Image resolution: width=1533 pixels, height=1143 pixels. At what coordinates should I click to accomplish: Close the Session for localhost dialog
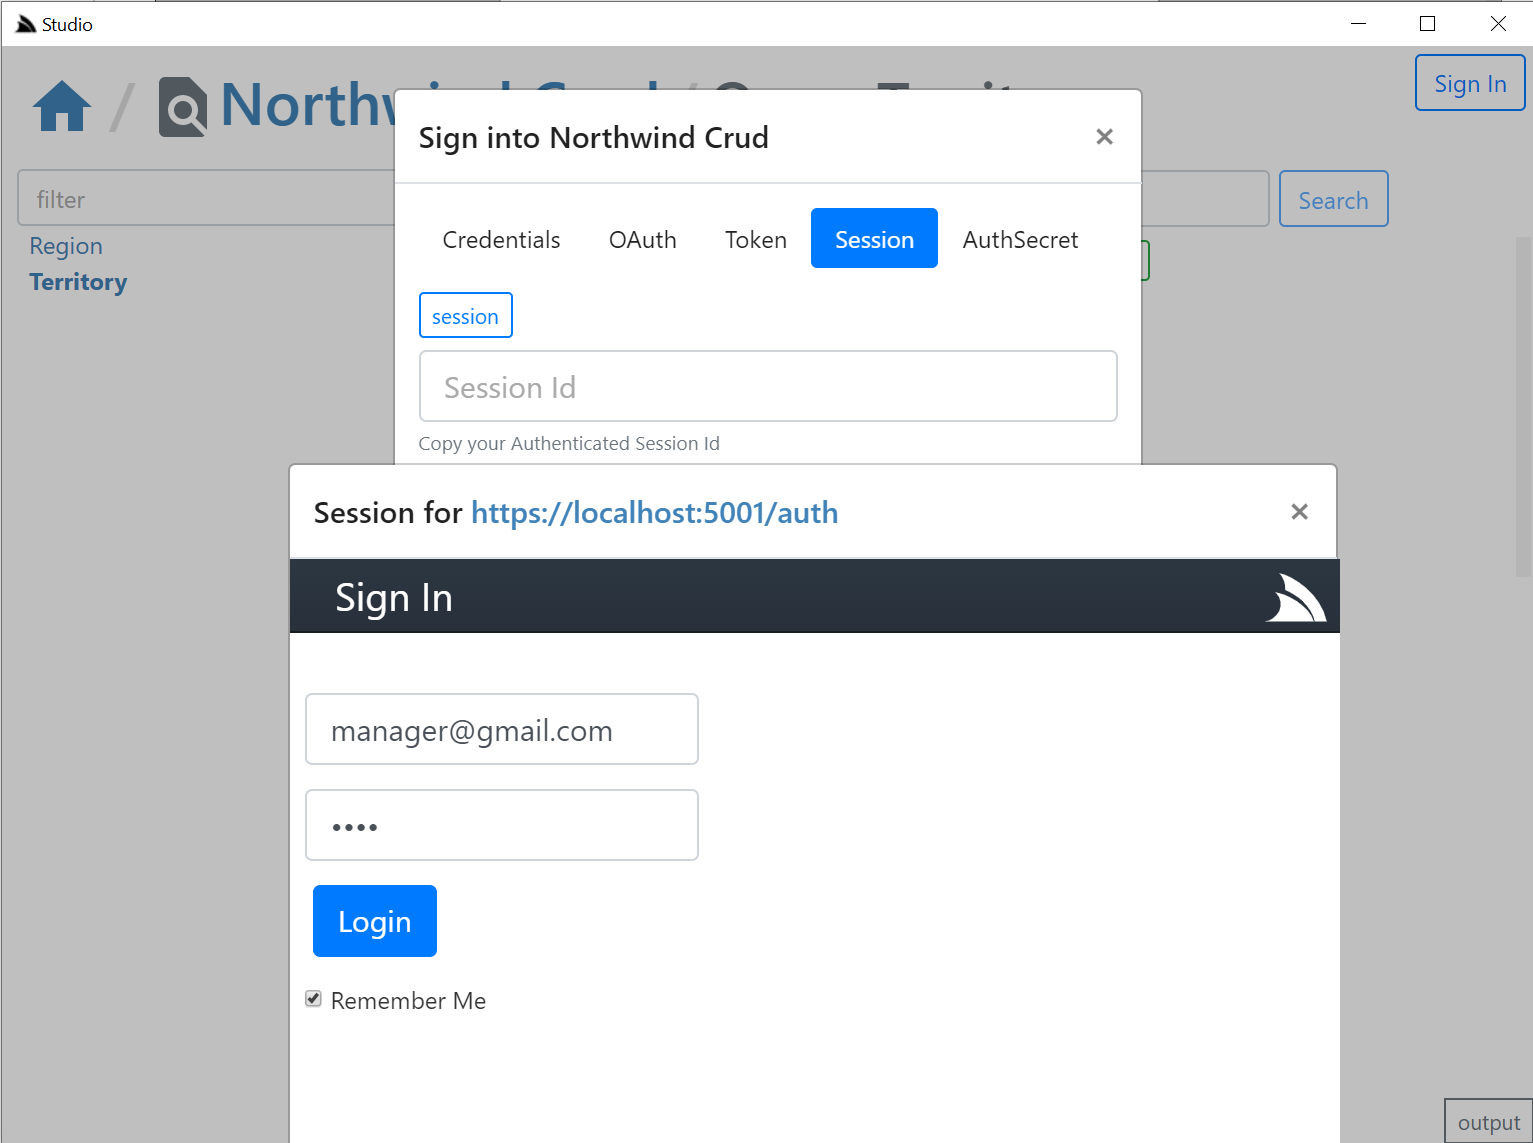point(1299,512)
